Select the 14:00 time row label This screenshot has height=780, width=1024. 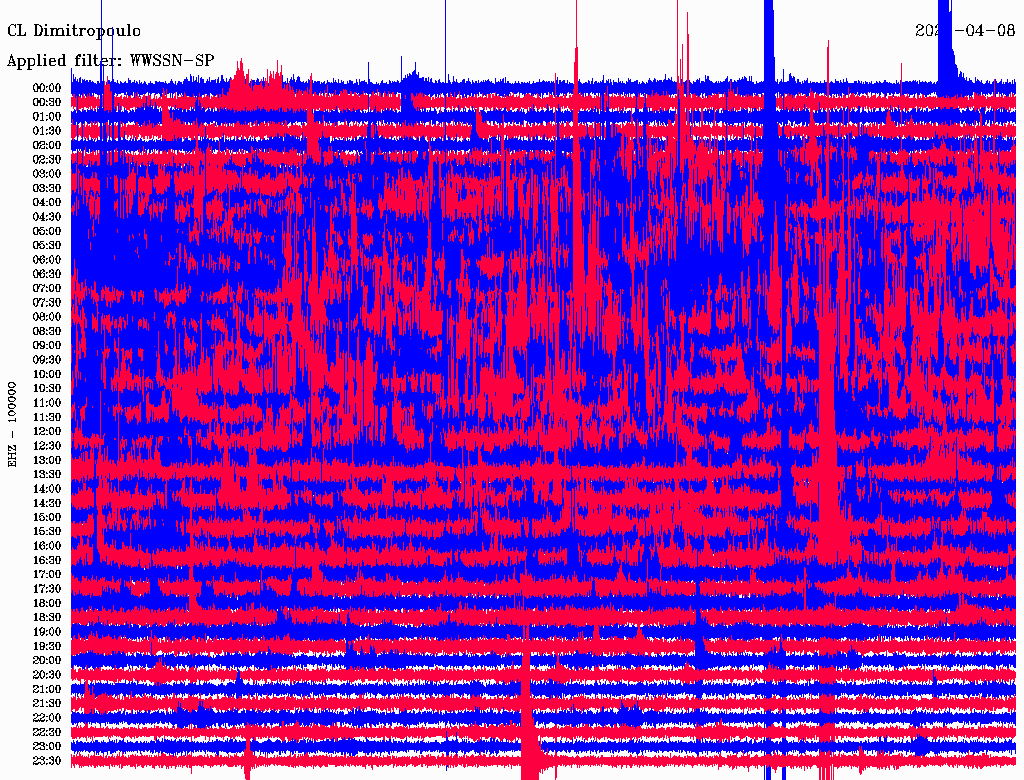[47, 489]
